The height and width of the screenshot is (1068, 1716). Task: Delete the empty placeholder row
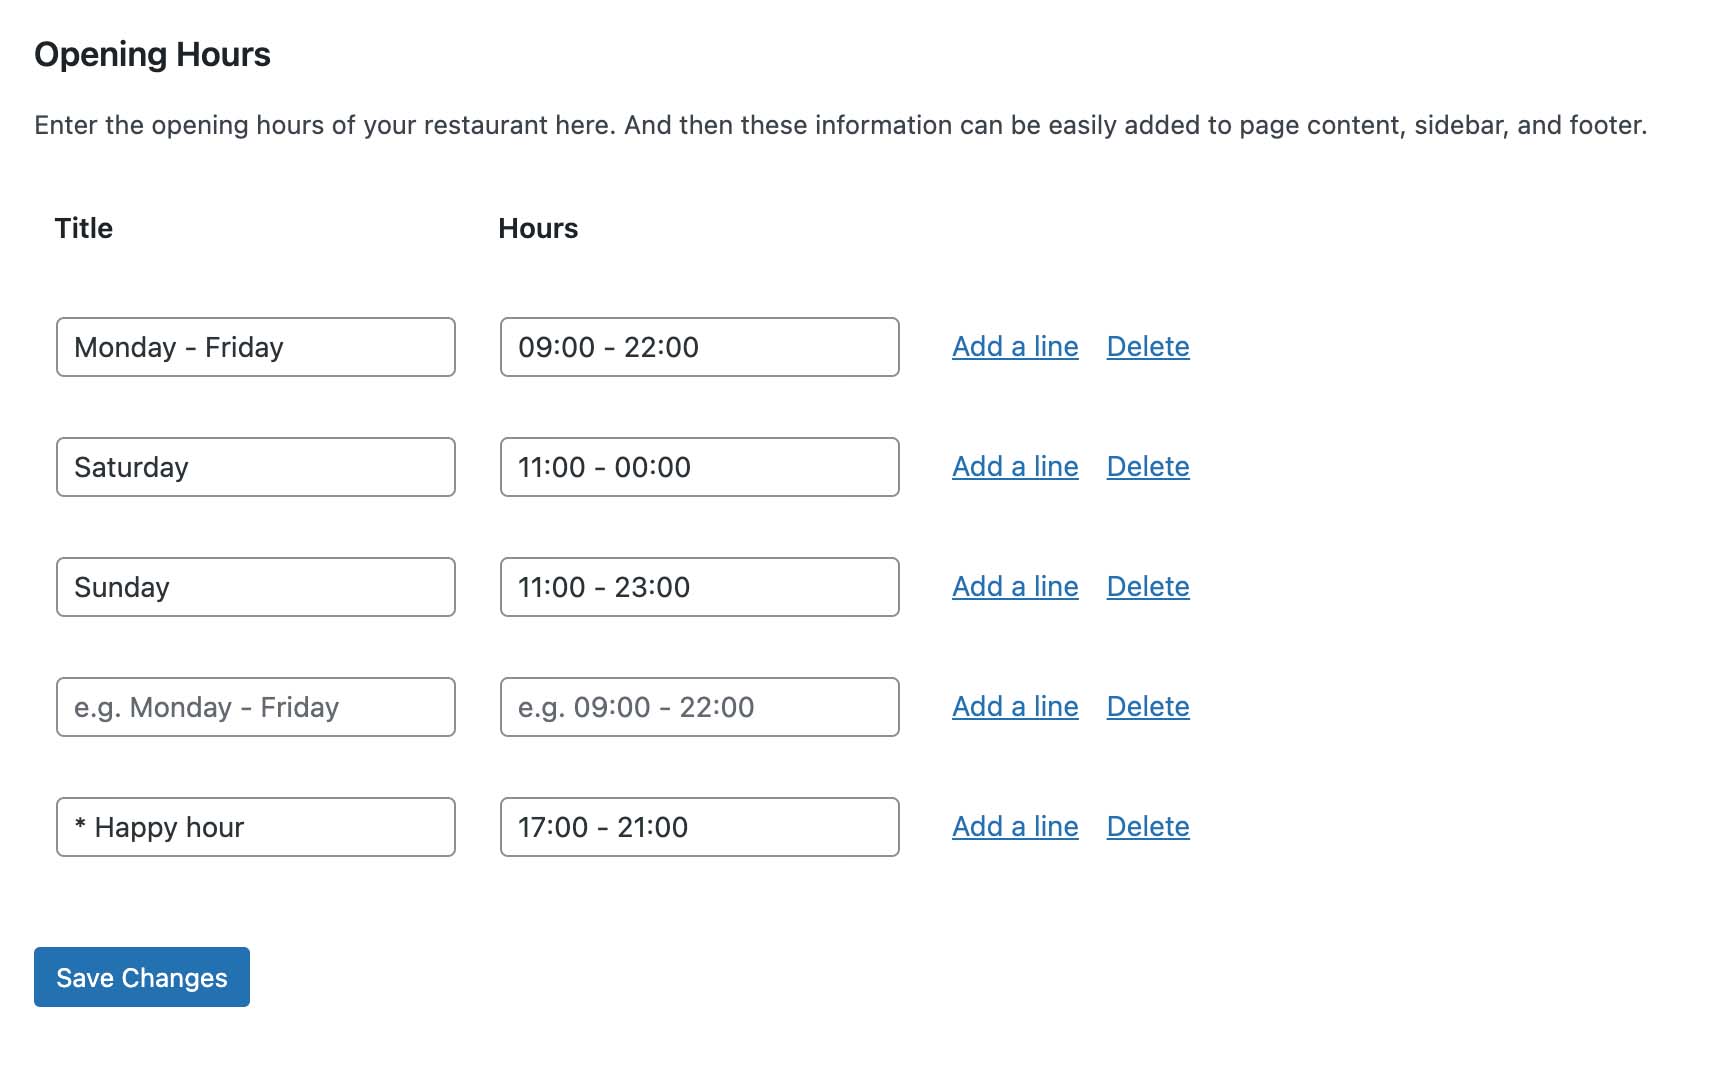pyautogui.click(x=1147, y=707)
